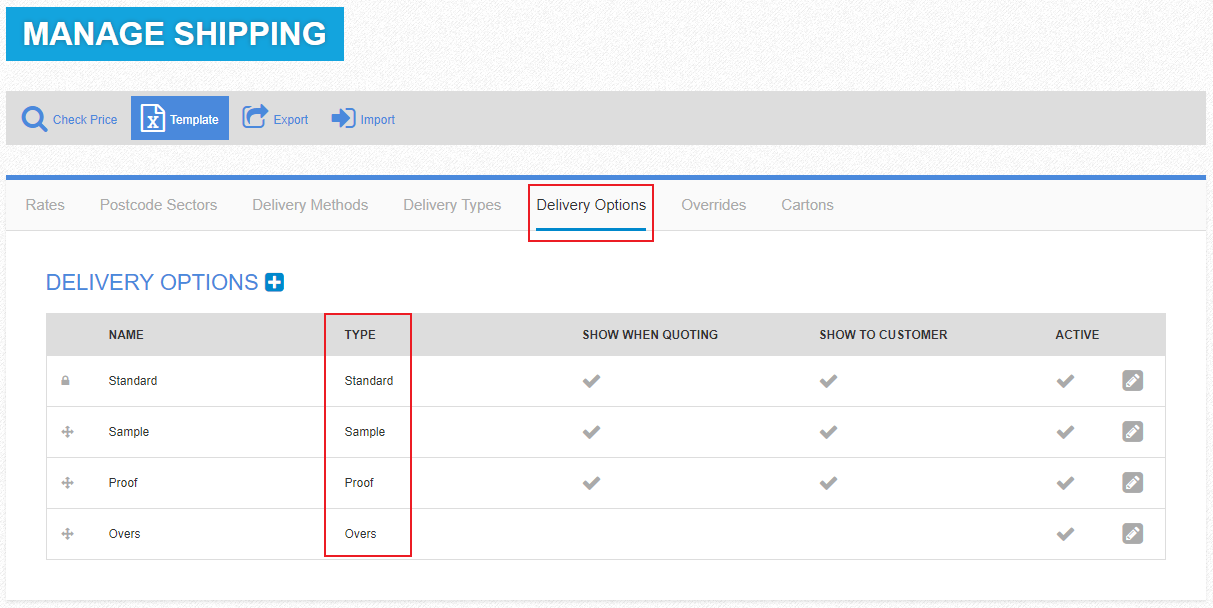Edit the Sample delivery option
The height and width of the screenshot is (608, 1213).
1132,432
